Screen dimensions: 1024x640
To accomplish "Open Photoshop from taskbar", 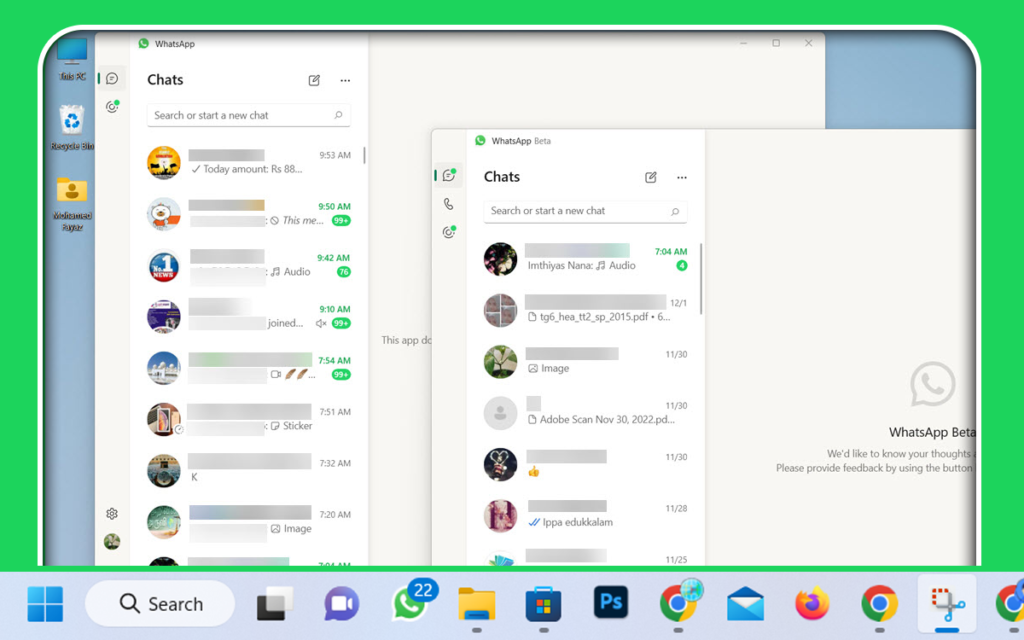I will point(611,602).
